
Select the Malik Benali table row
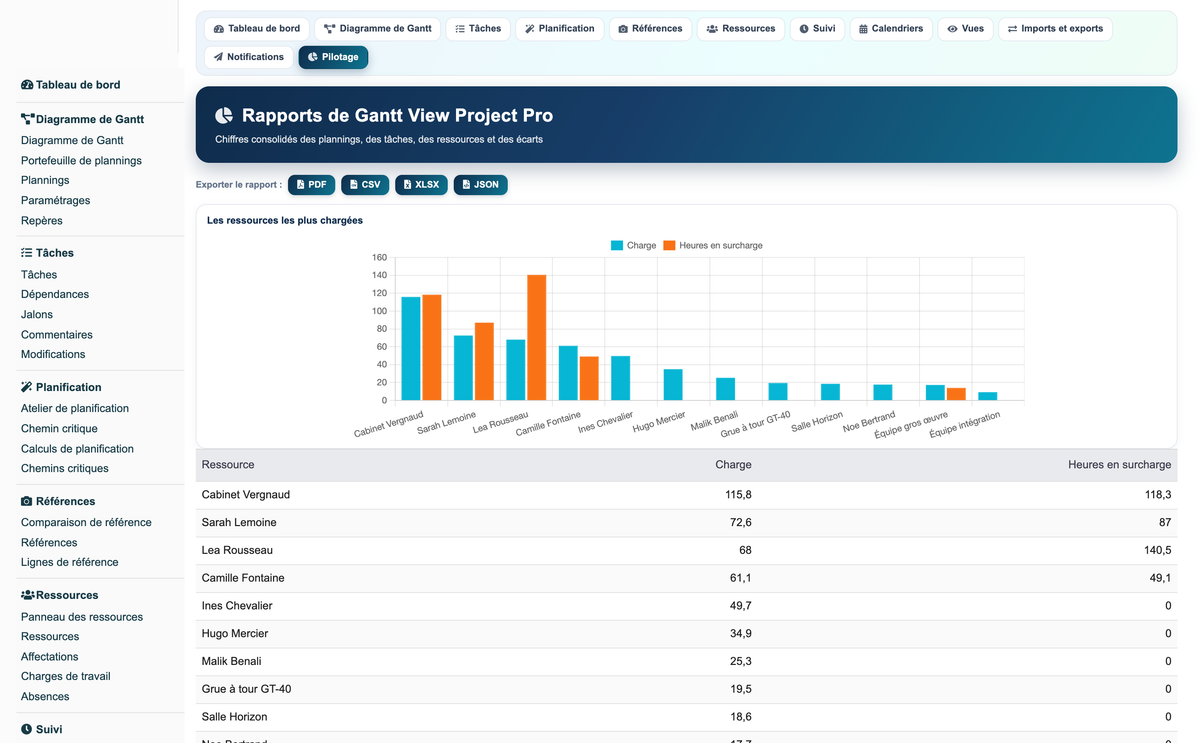pyautogui.click(x=686, y=661)
